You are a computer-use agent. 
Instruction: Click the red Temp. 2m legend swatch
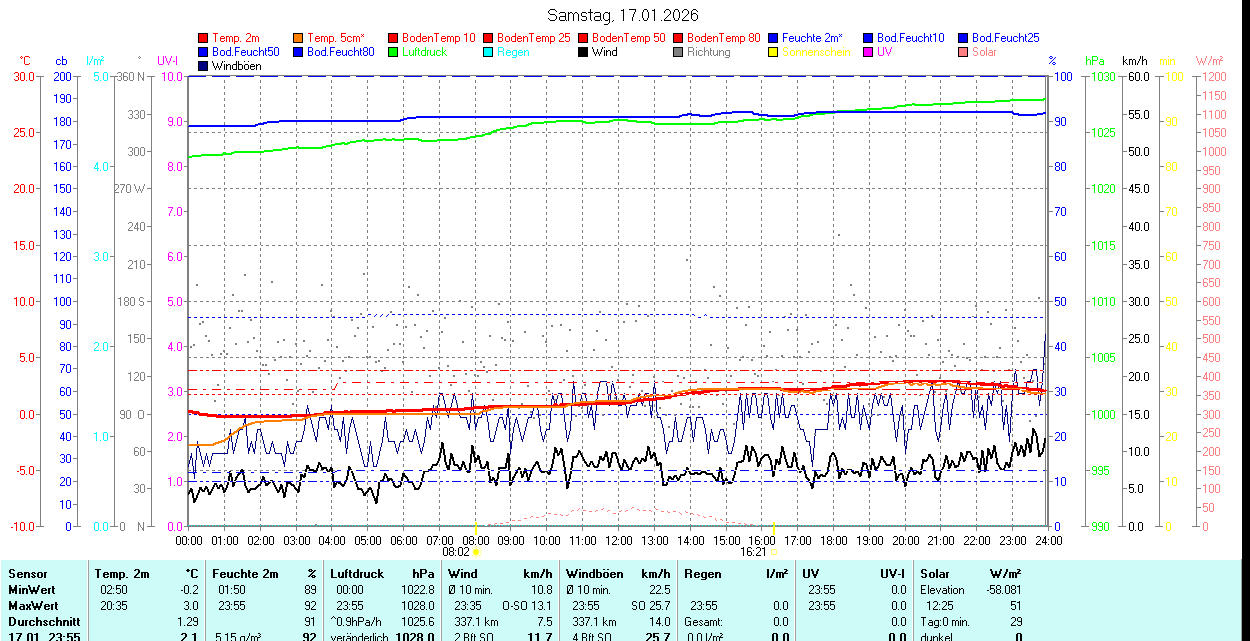coord(204,38)
